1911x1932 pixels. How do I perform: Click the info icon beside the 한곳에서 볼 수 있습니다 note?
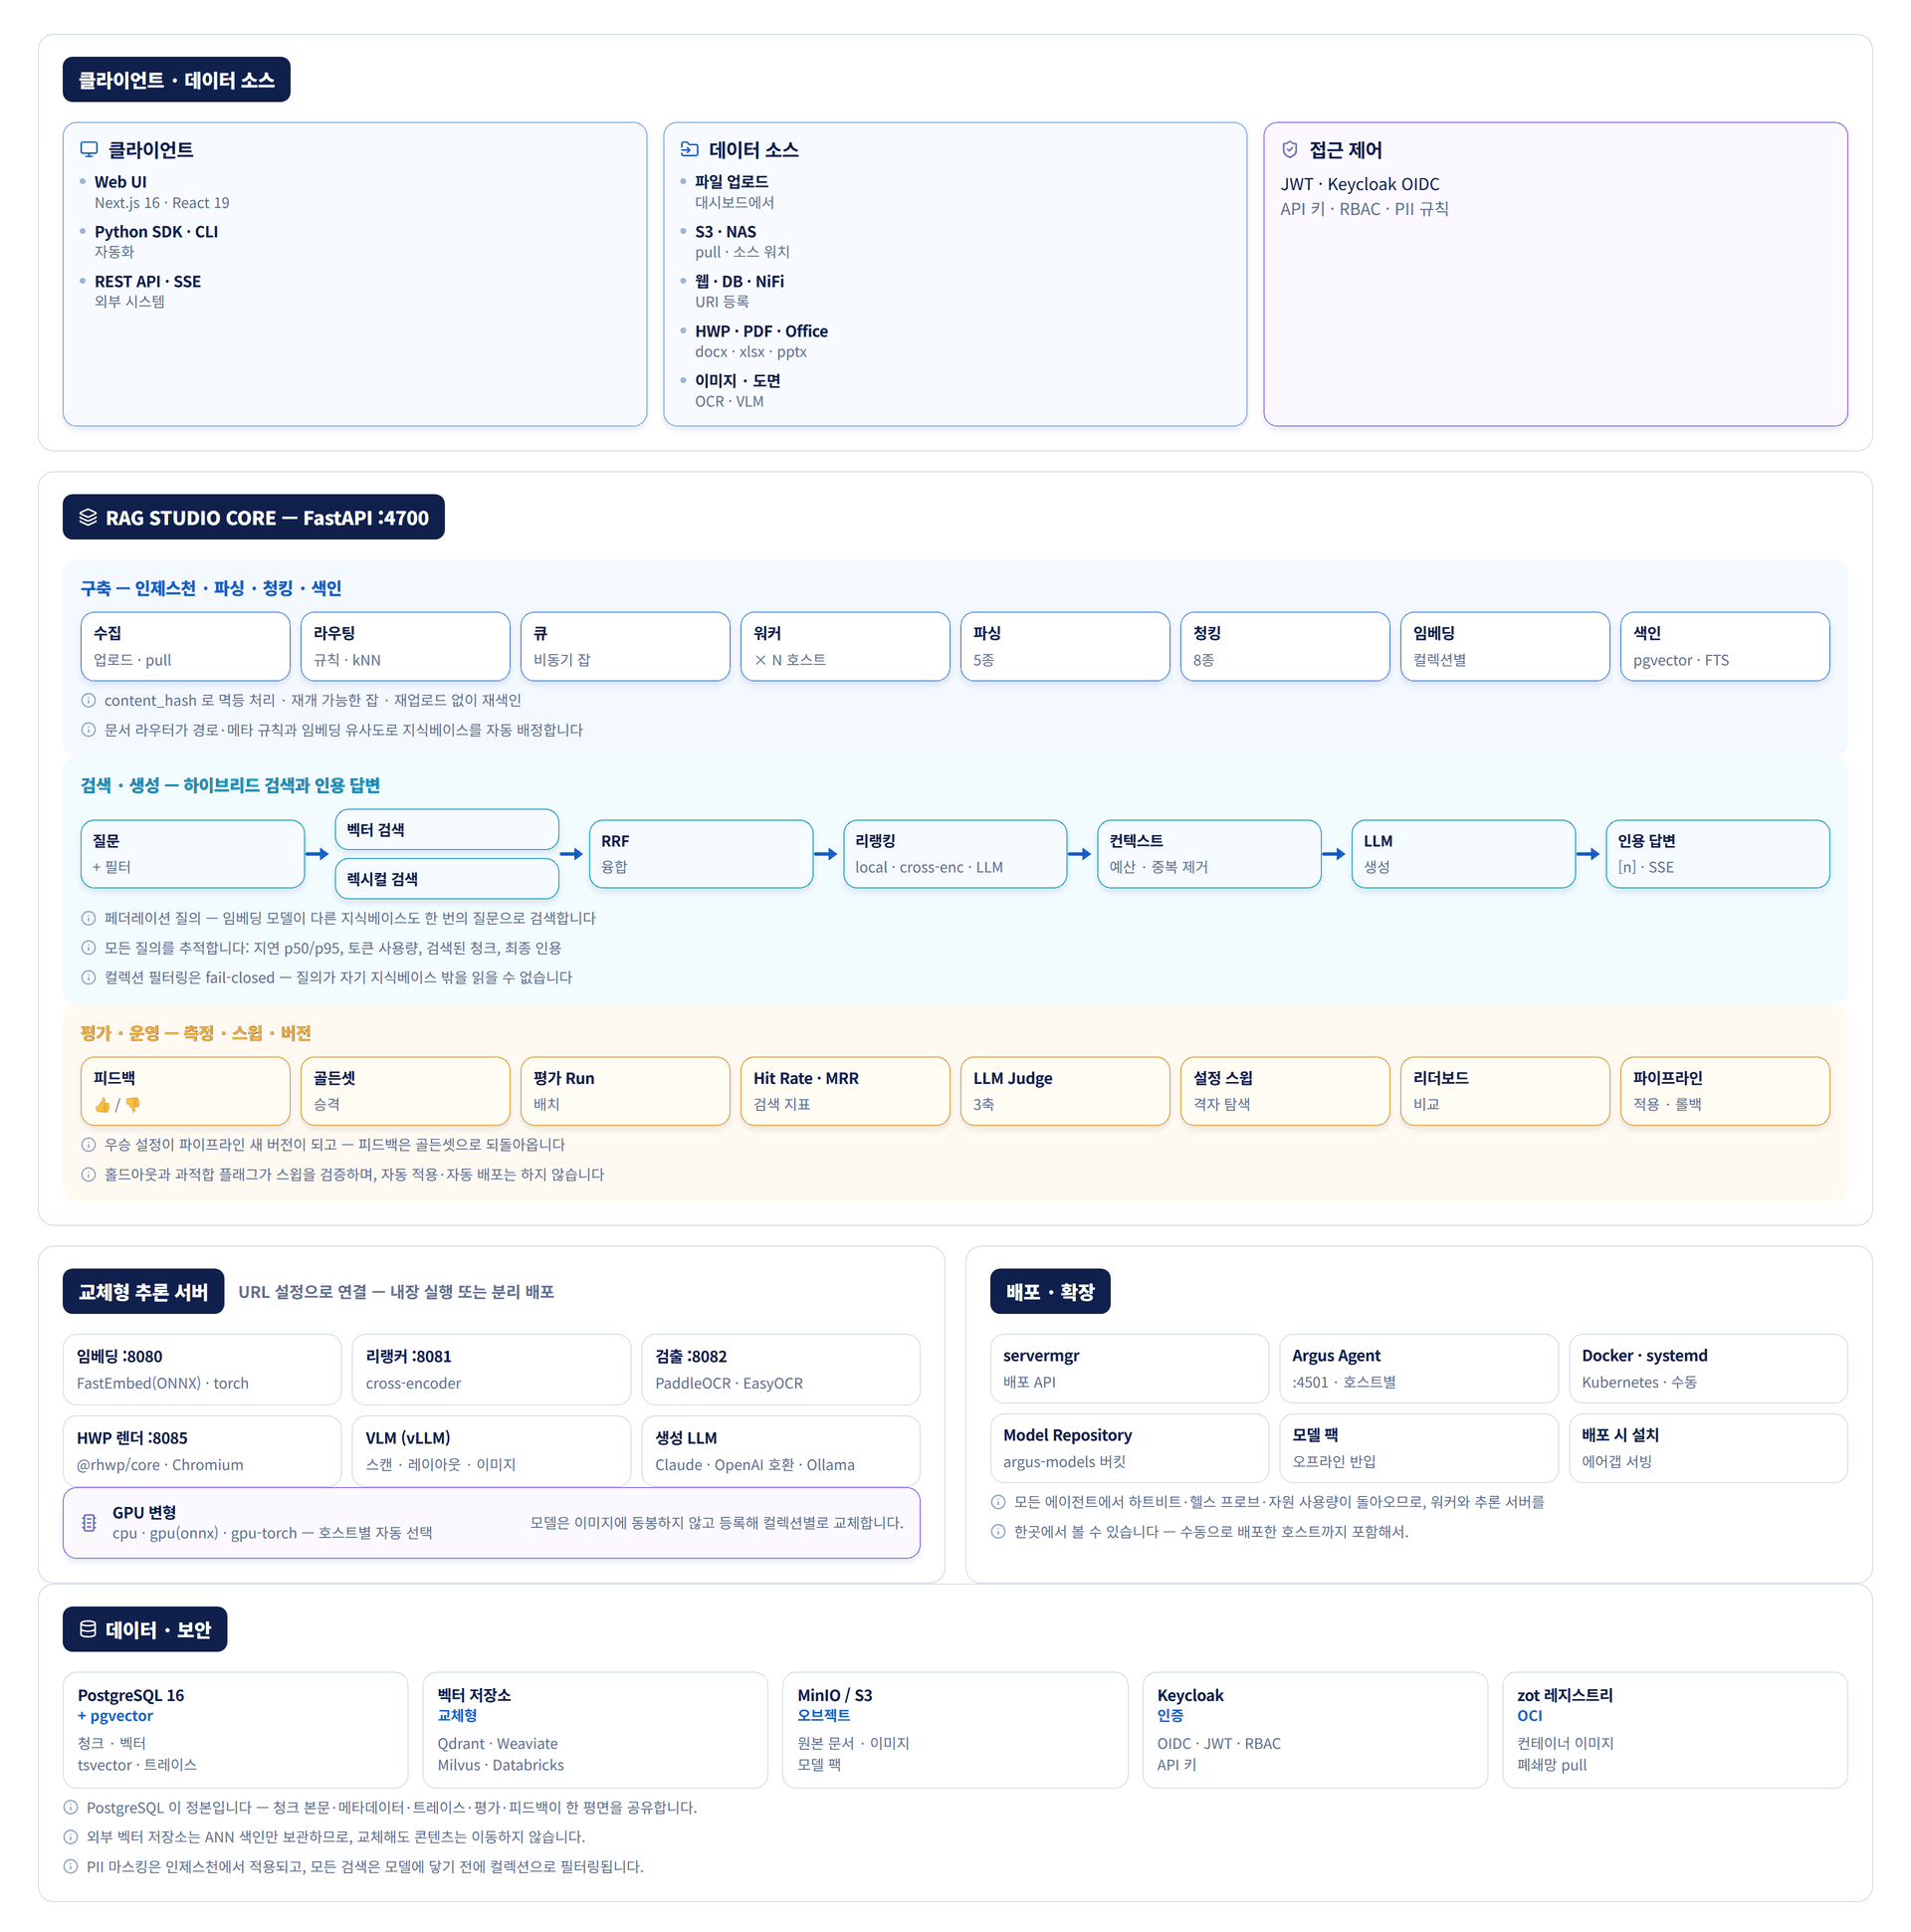[998, 1531]
